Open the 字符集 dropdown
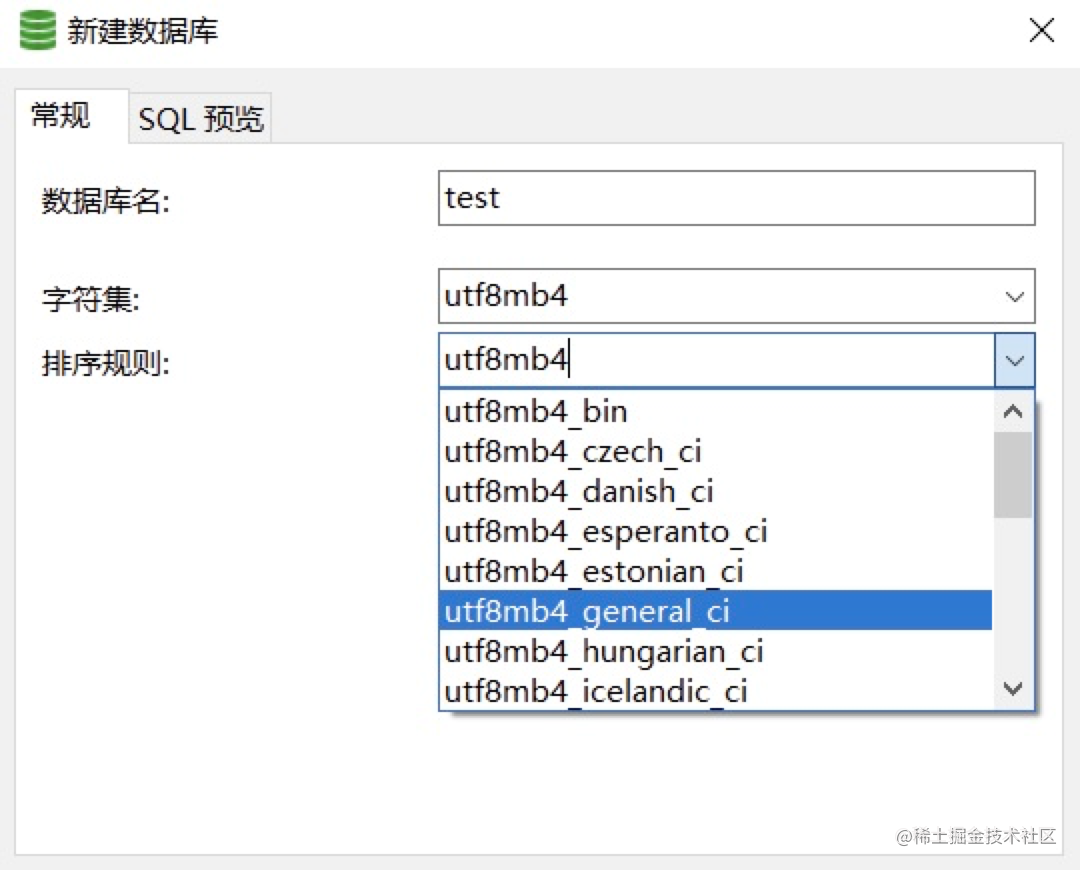 pos(1015,296)
